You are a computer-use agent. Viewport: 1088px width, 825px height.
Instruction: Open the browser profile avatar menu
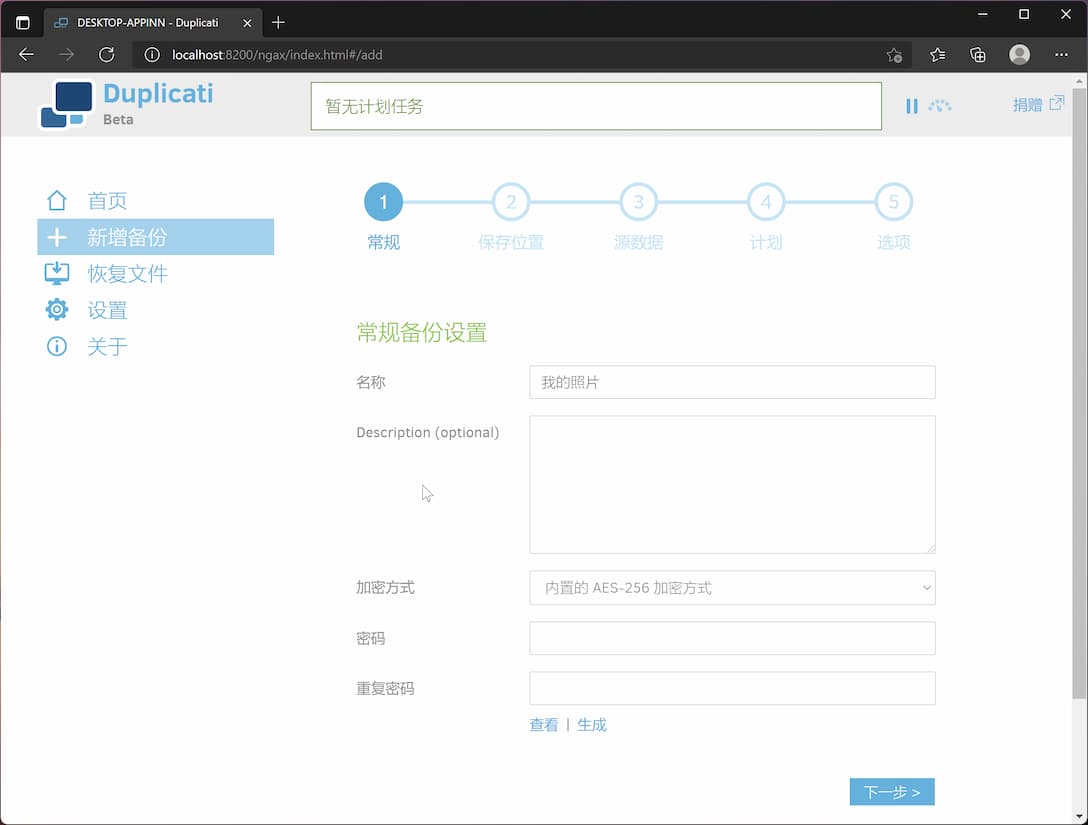tap(1019, 55)
